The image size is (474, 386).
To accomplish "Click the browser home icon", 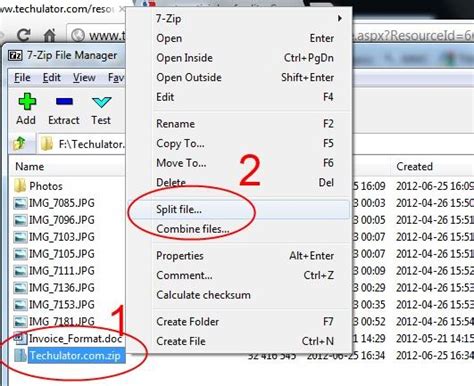I will [50, 35].
